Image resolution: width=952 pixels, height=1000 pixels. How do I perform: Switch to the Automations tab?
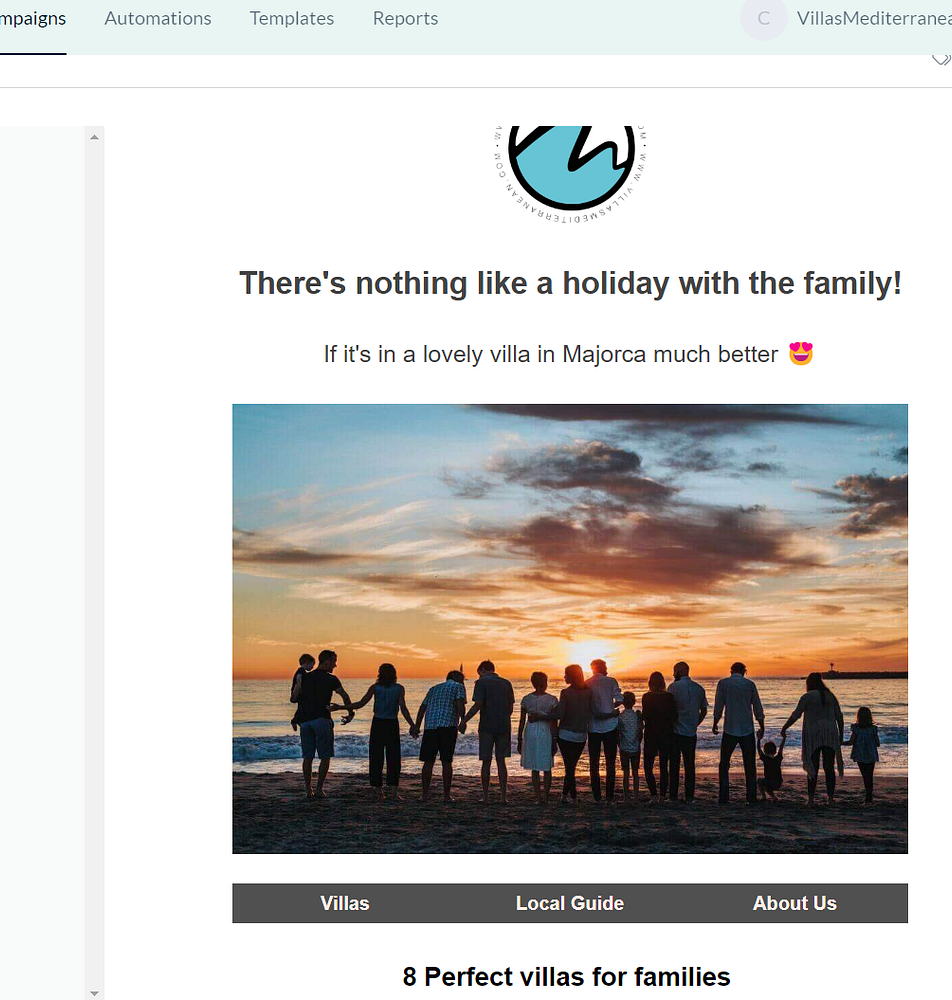click(157, 18)
